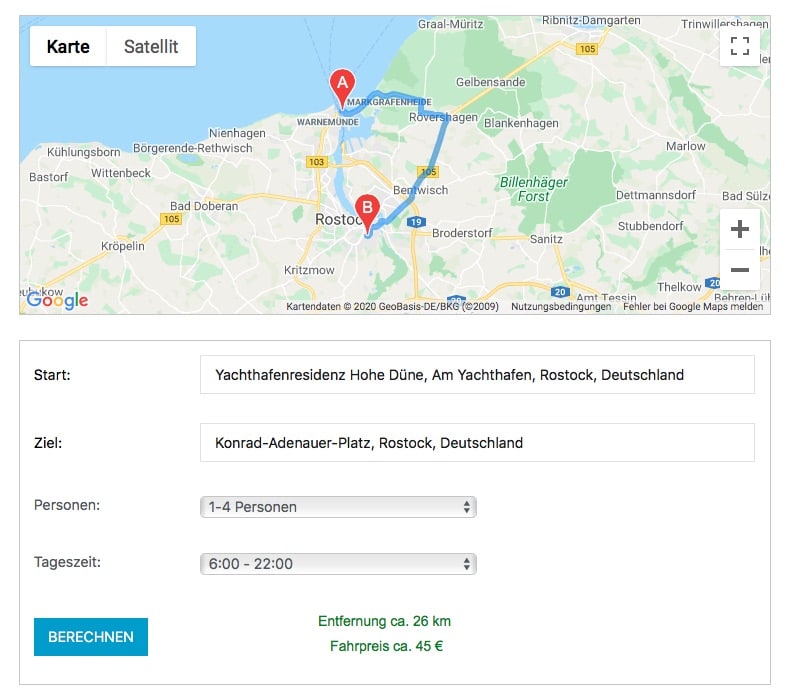Zoom in with the plus button
The height and width of the screenshot is (700, 790).
point(739,229)
